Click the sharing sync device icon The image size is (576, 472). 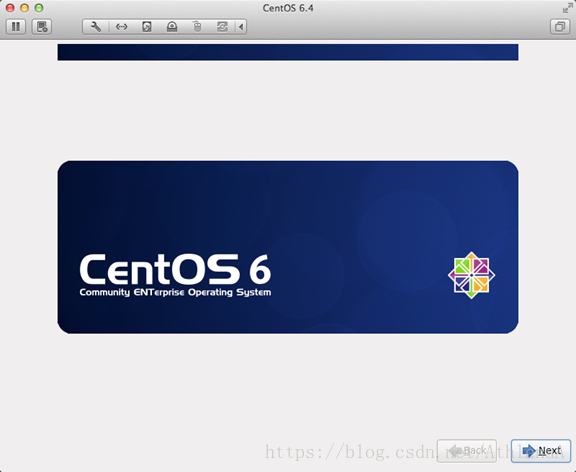coord(222,27)
